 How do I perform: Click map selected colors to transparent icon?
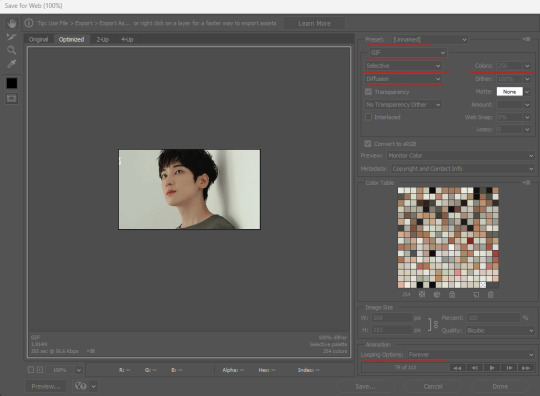[x=422, y=294]
